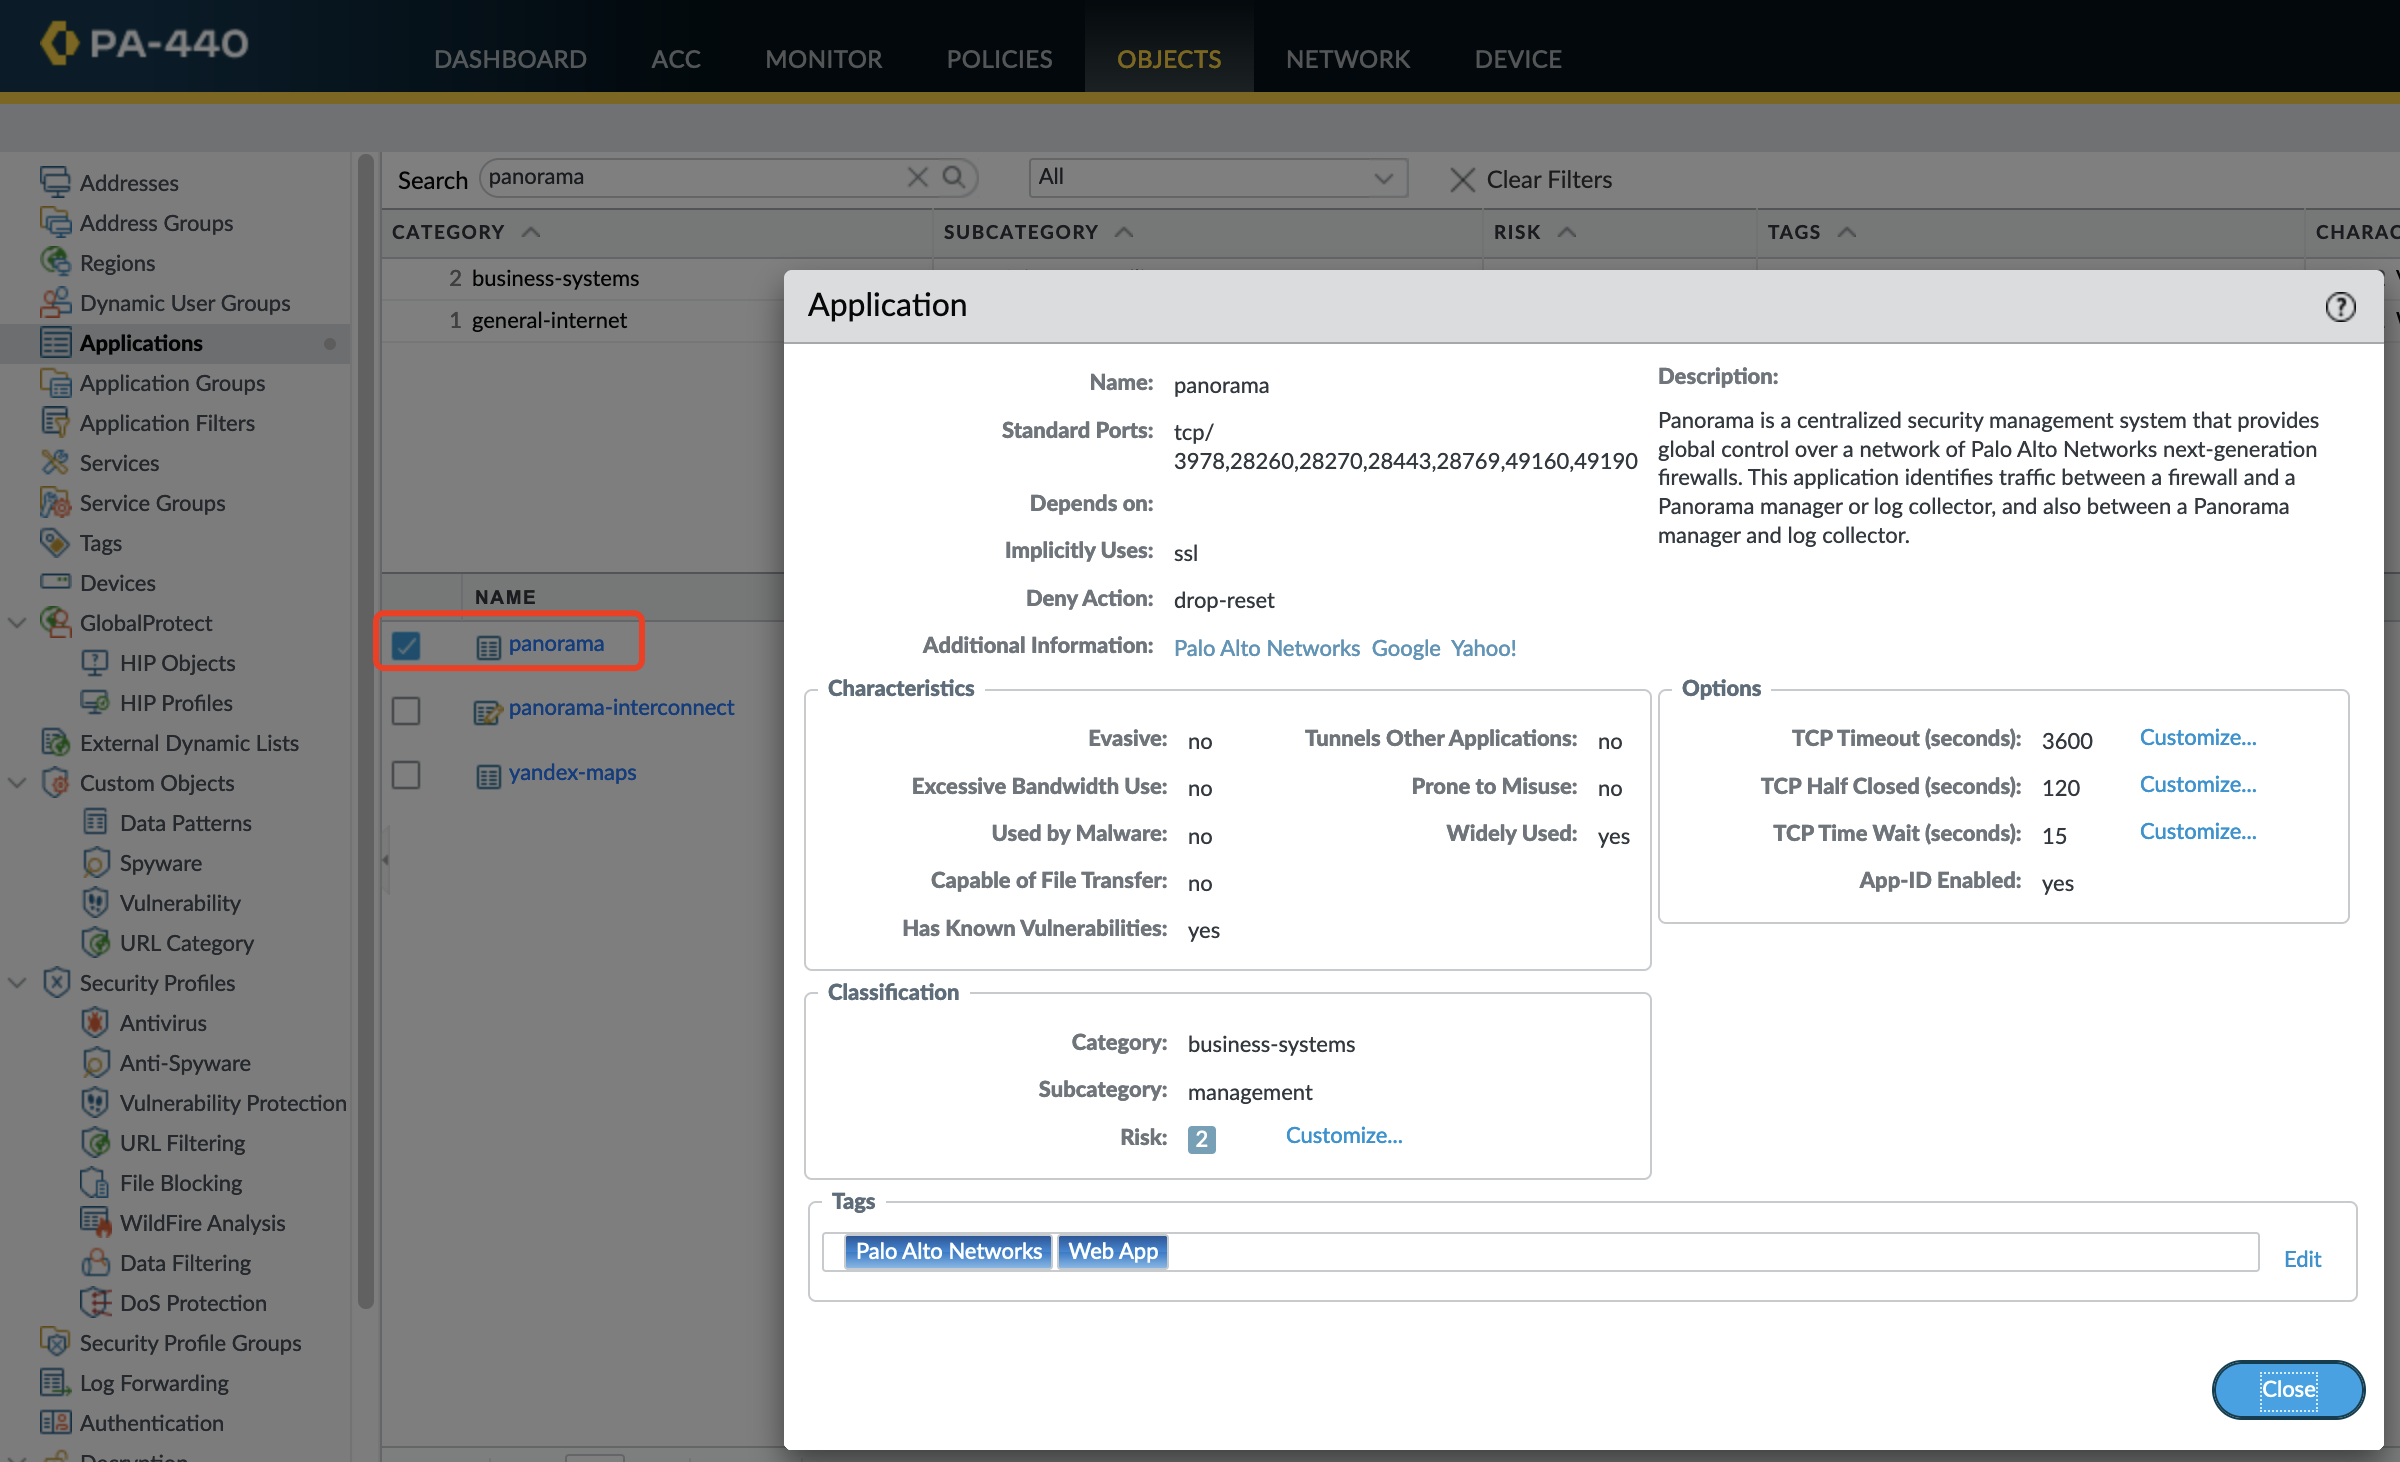Viewport: 2400px width, 1462px height.
Task: Click Edit for Tags
Action: 2302,1259
